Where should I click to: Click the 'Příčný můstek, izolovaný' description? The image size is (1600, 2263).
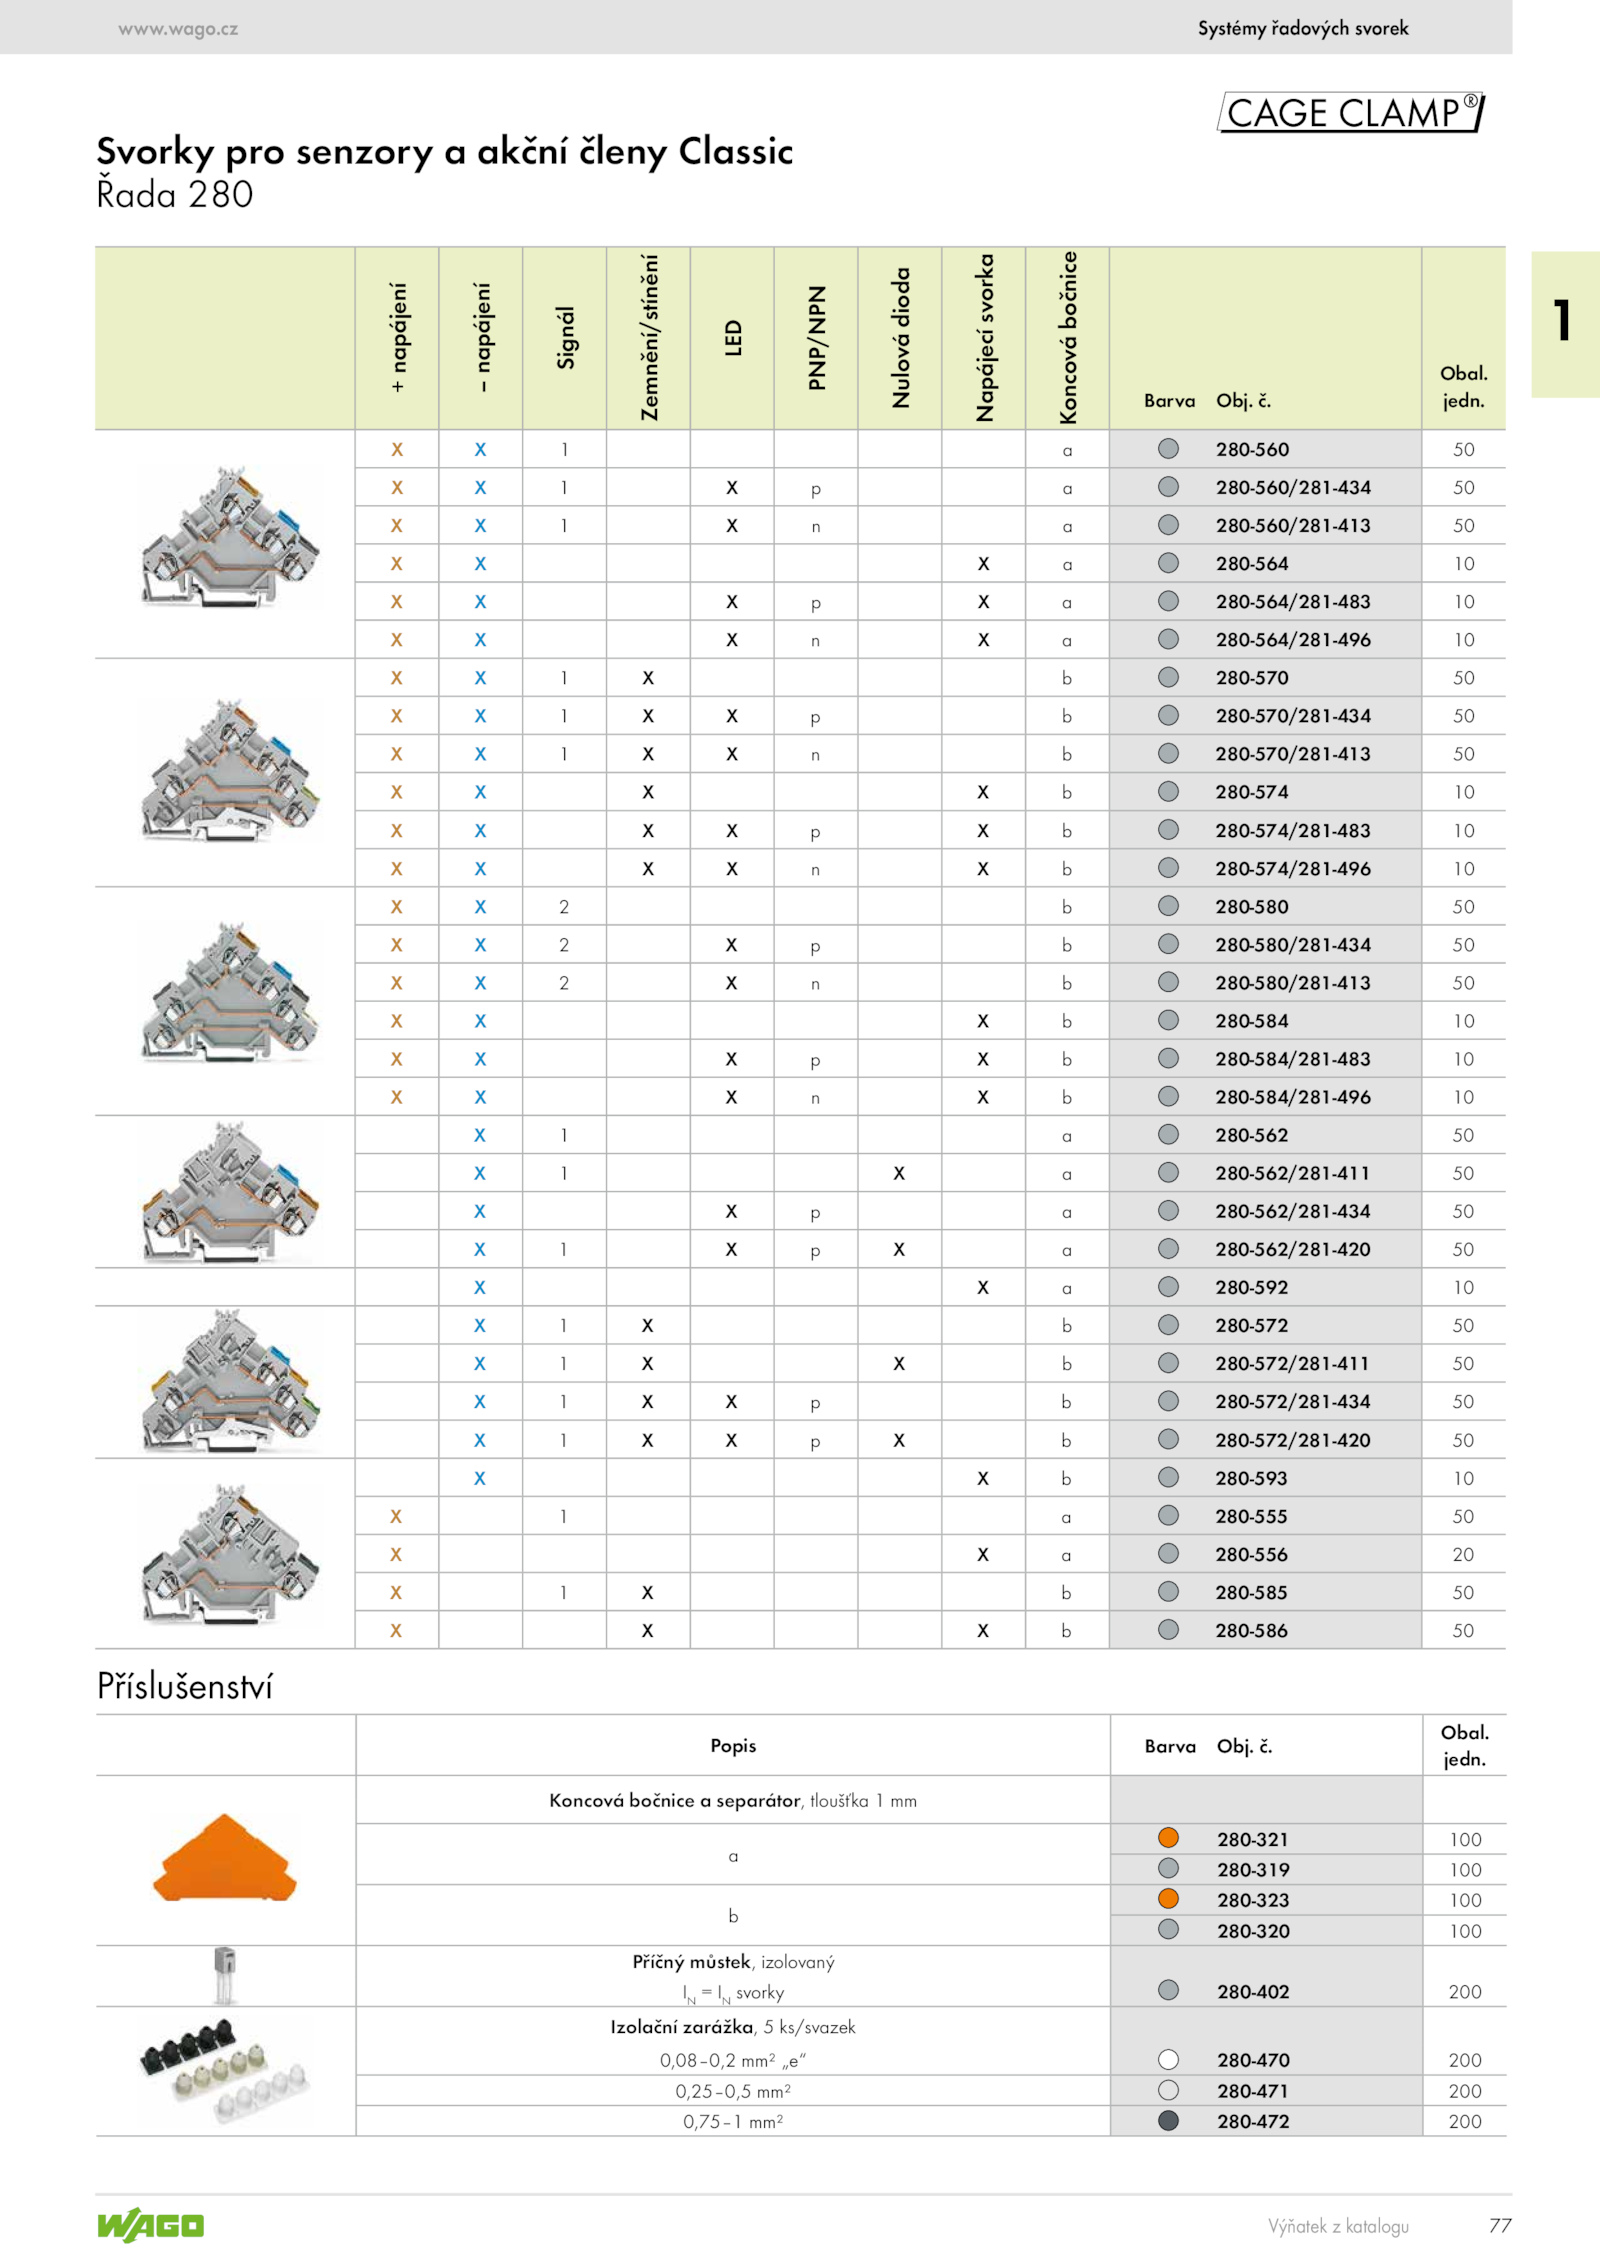[733, 1962]
